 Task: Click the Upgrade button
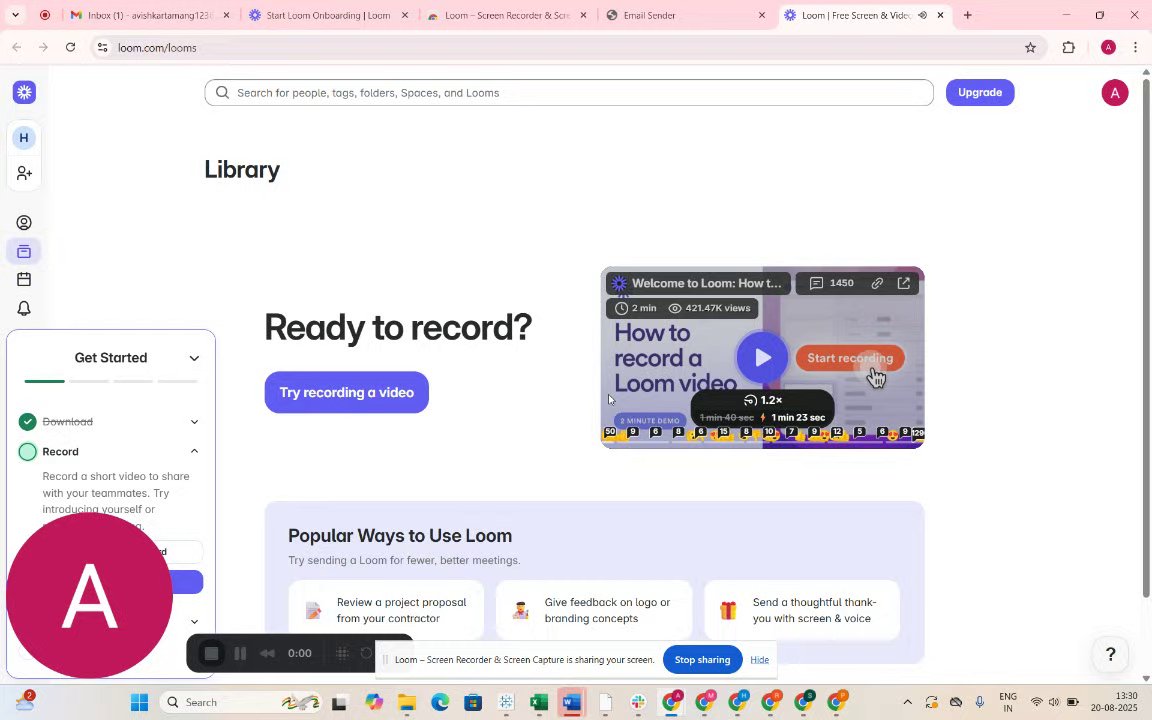(979, 93)
